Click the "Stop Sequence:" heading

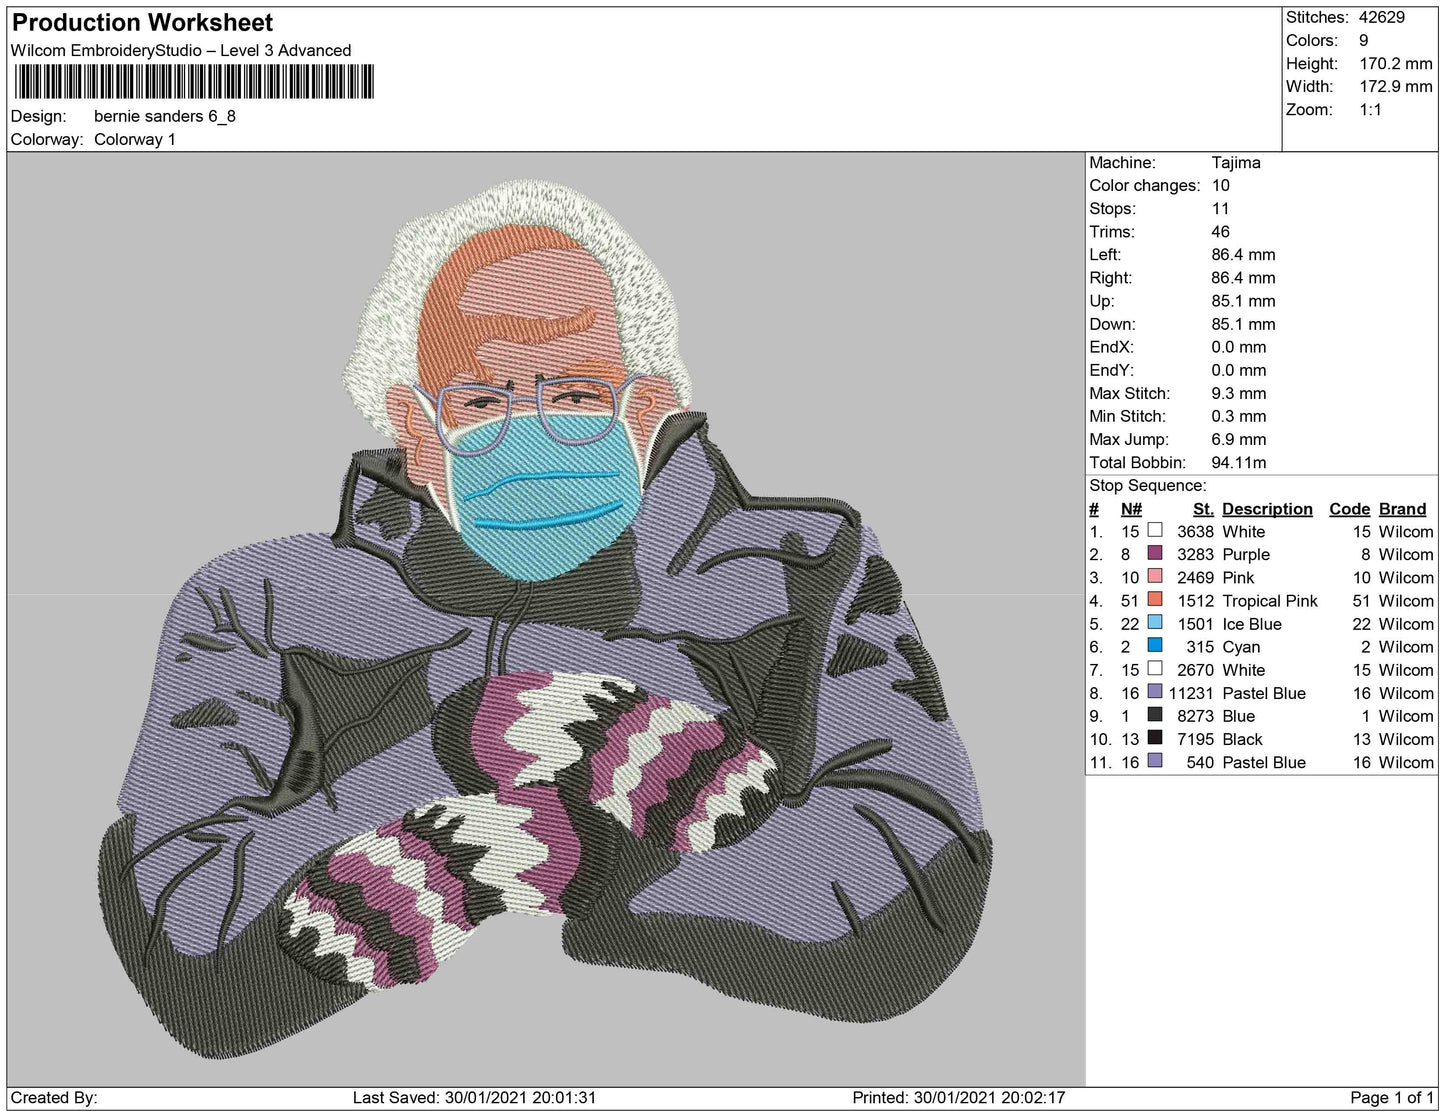pyautogui.click(x=1148, y=485)
